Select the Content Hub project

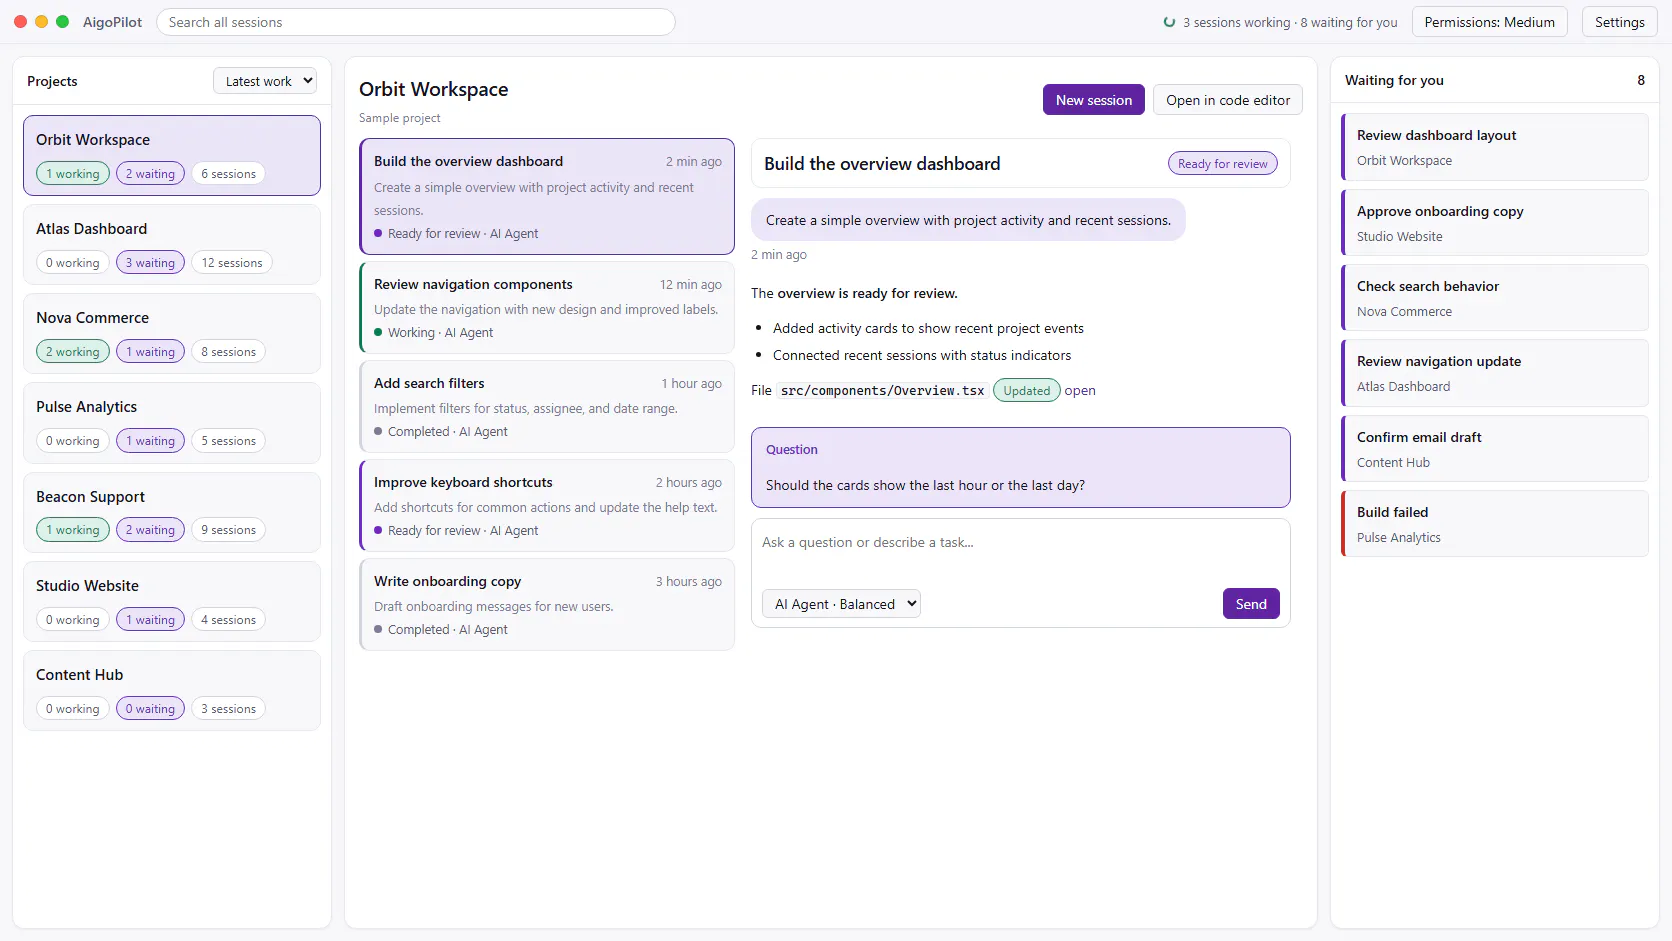[172, 691]
